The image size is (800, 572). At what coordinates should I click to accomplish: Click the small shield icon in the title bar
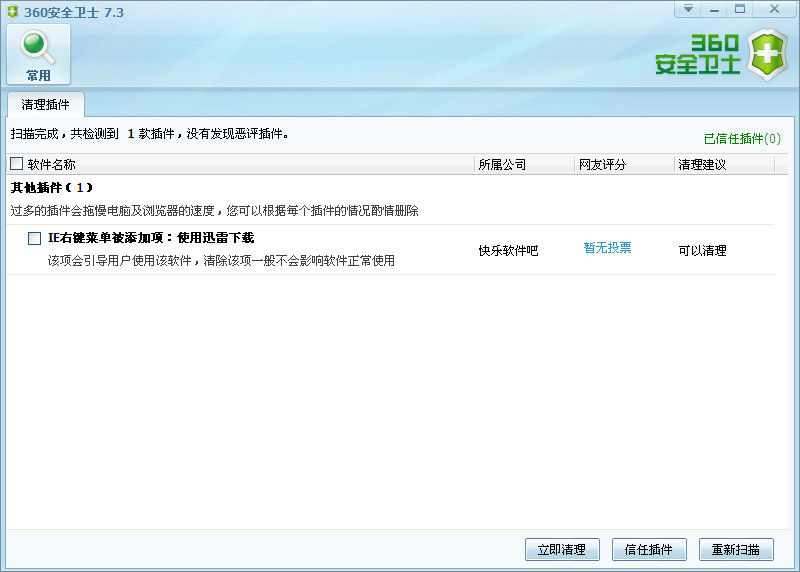coord(13,12)
